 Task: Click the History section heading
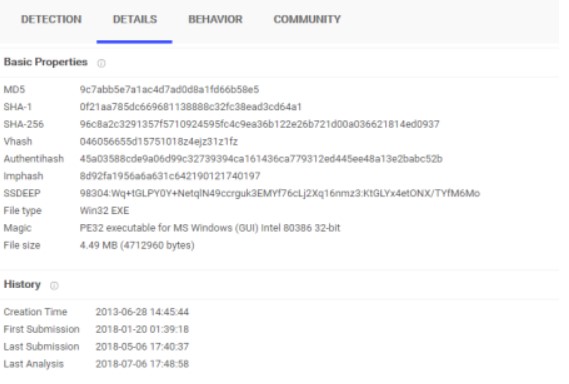22,285
